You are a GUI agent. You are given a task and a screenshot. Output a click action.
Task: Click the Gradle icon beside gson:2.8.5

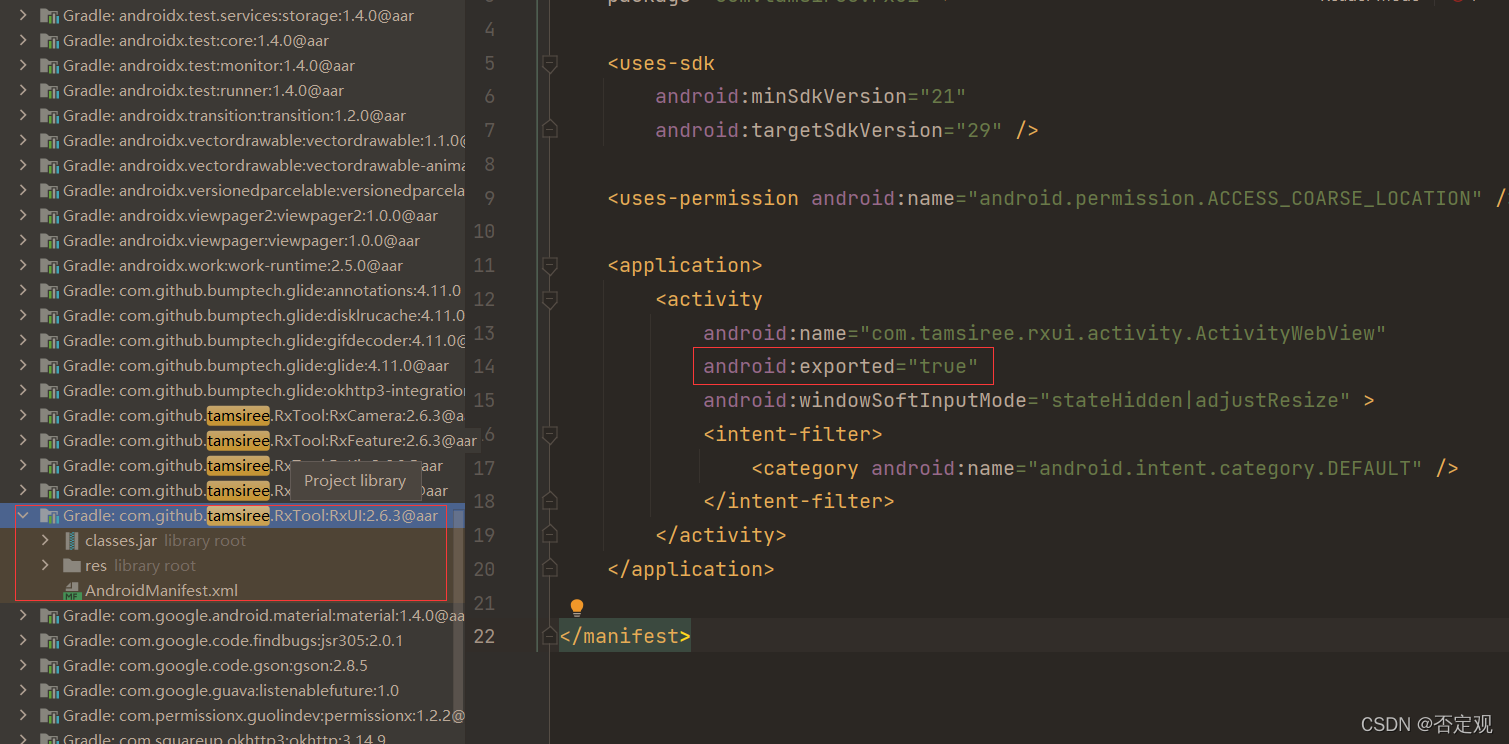50,665
